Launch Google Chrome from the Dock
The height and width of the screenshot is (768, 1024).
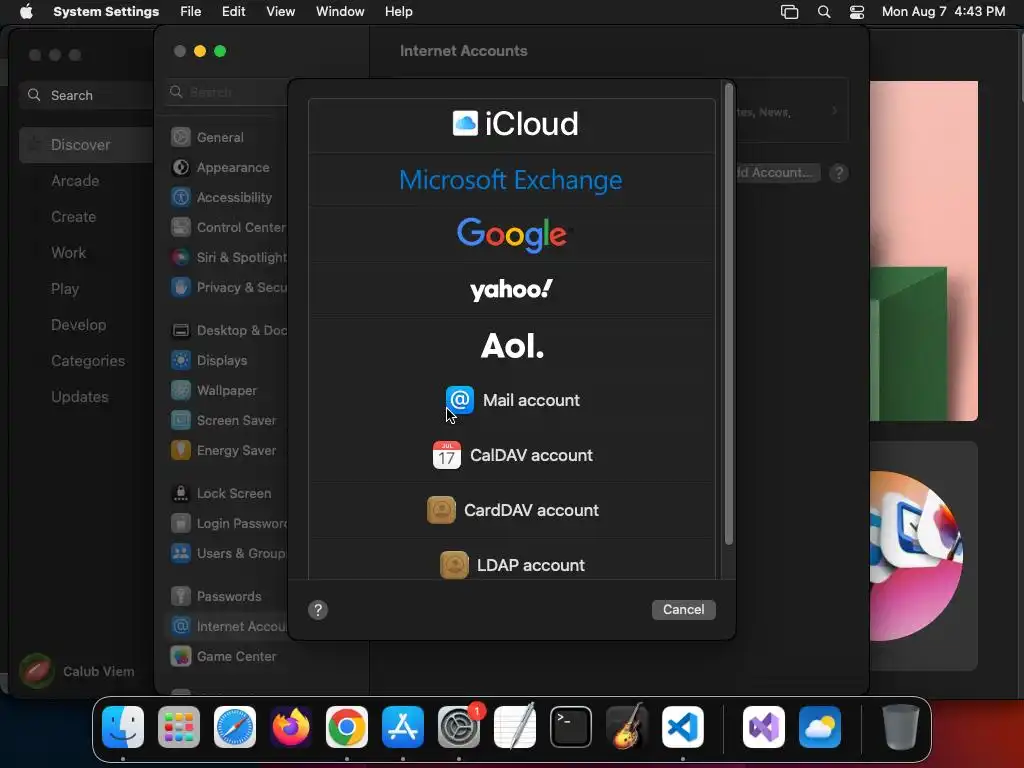[x=347, y=727]
